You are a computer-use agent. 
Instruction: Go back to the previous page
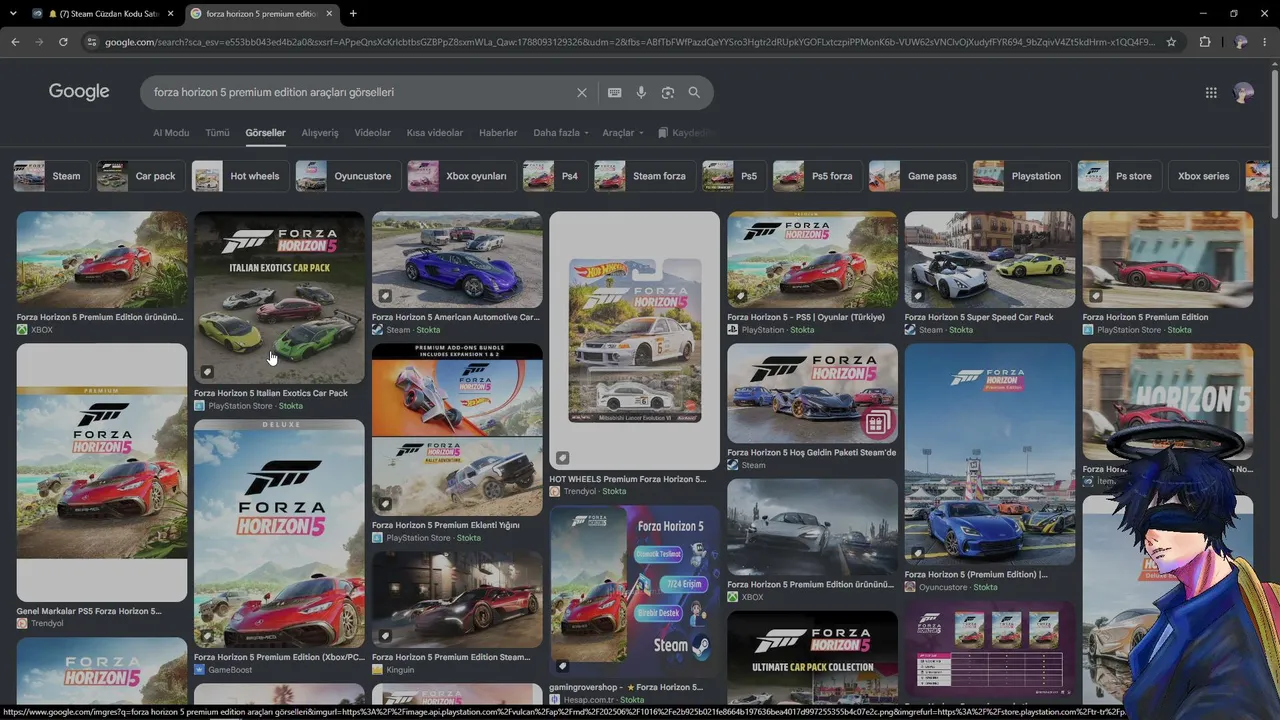[x=15, y=42]
